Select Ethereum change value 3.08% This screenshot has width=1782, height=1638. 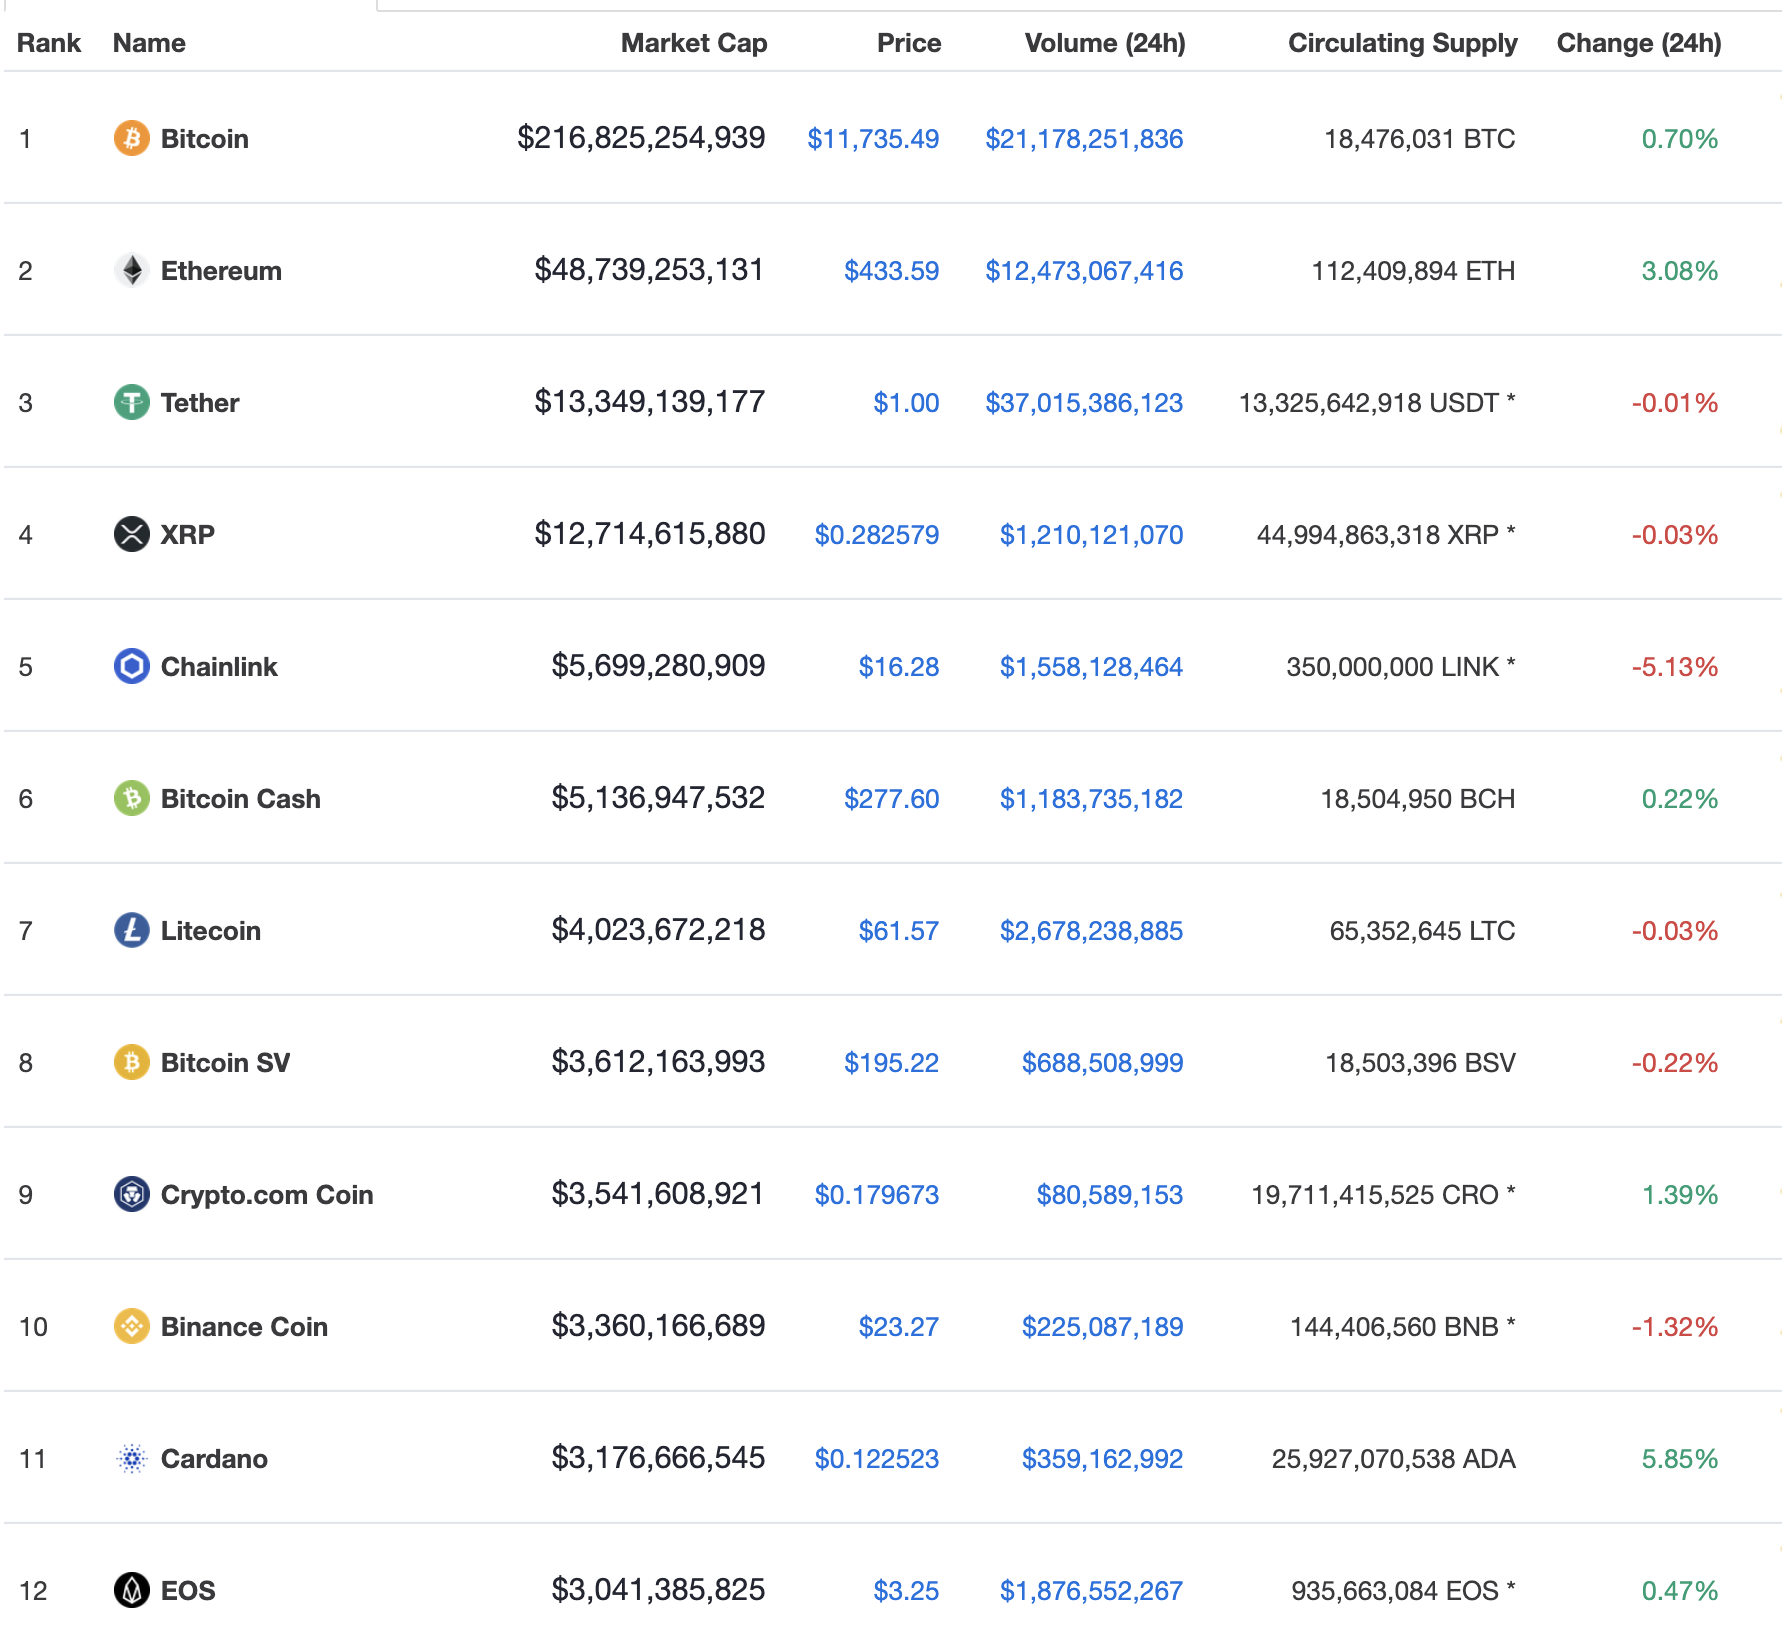1680,270
